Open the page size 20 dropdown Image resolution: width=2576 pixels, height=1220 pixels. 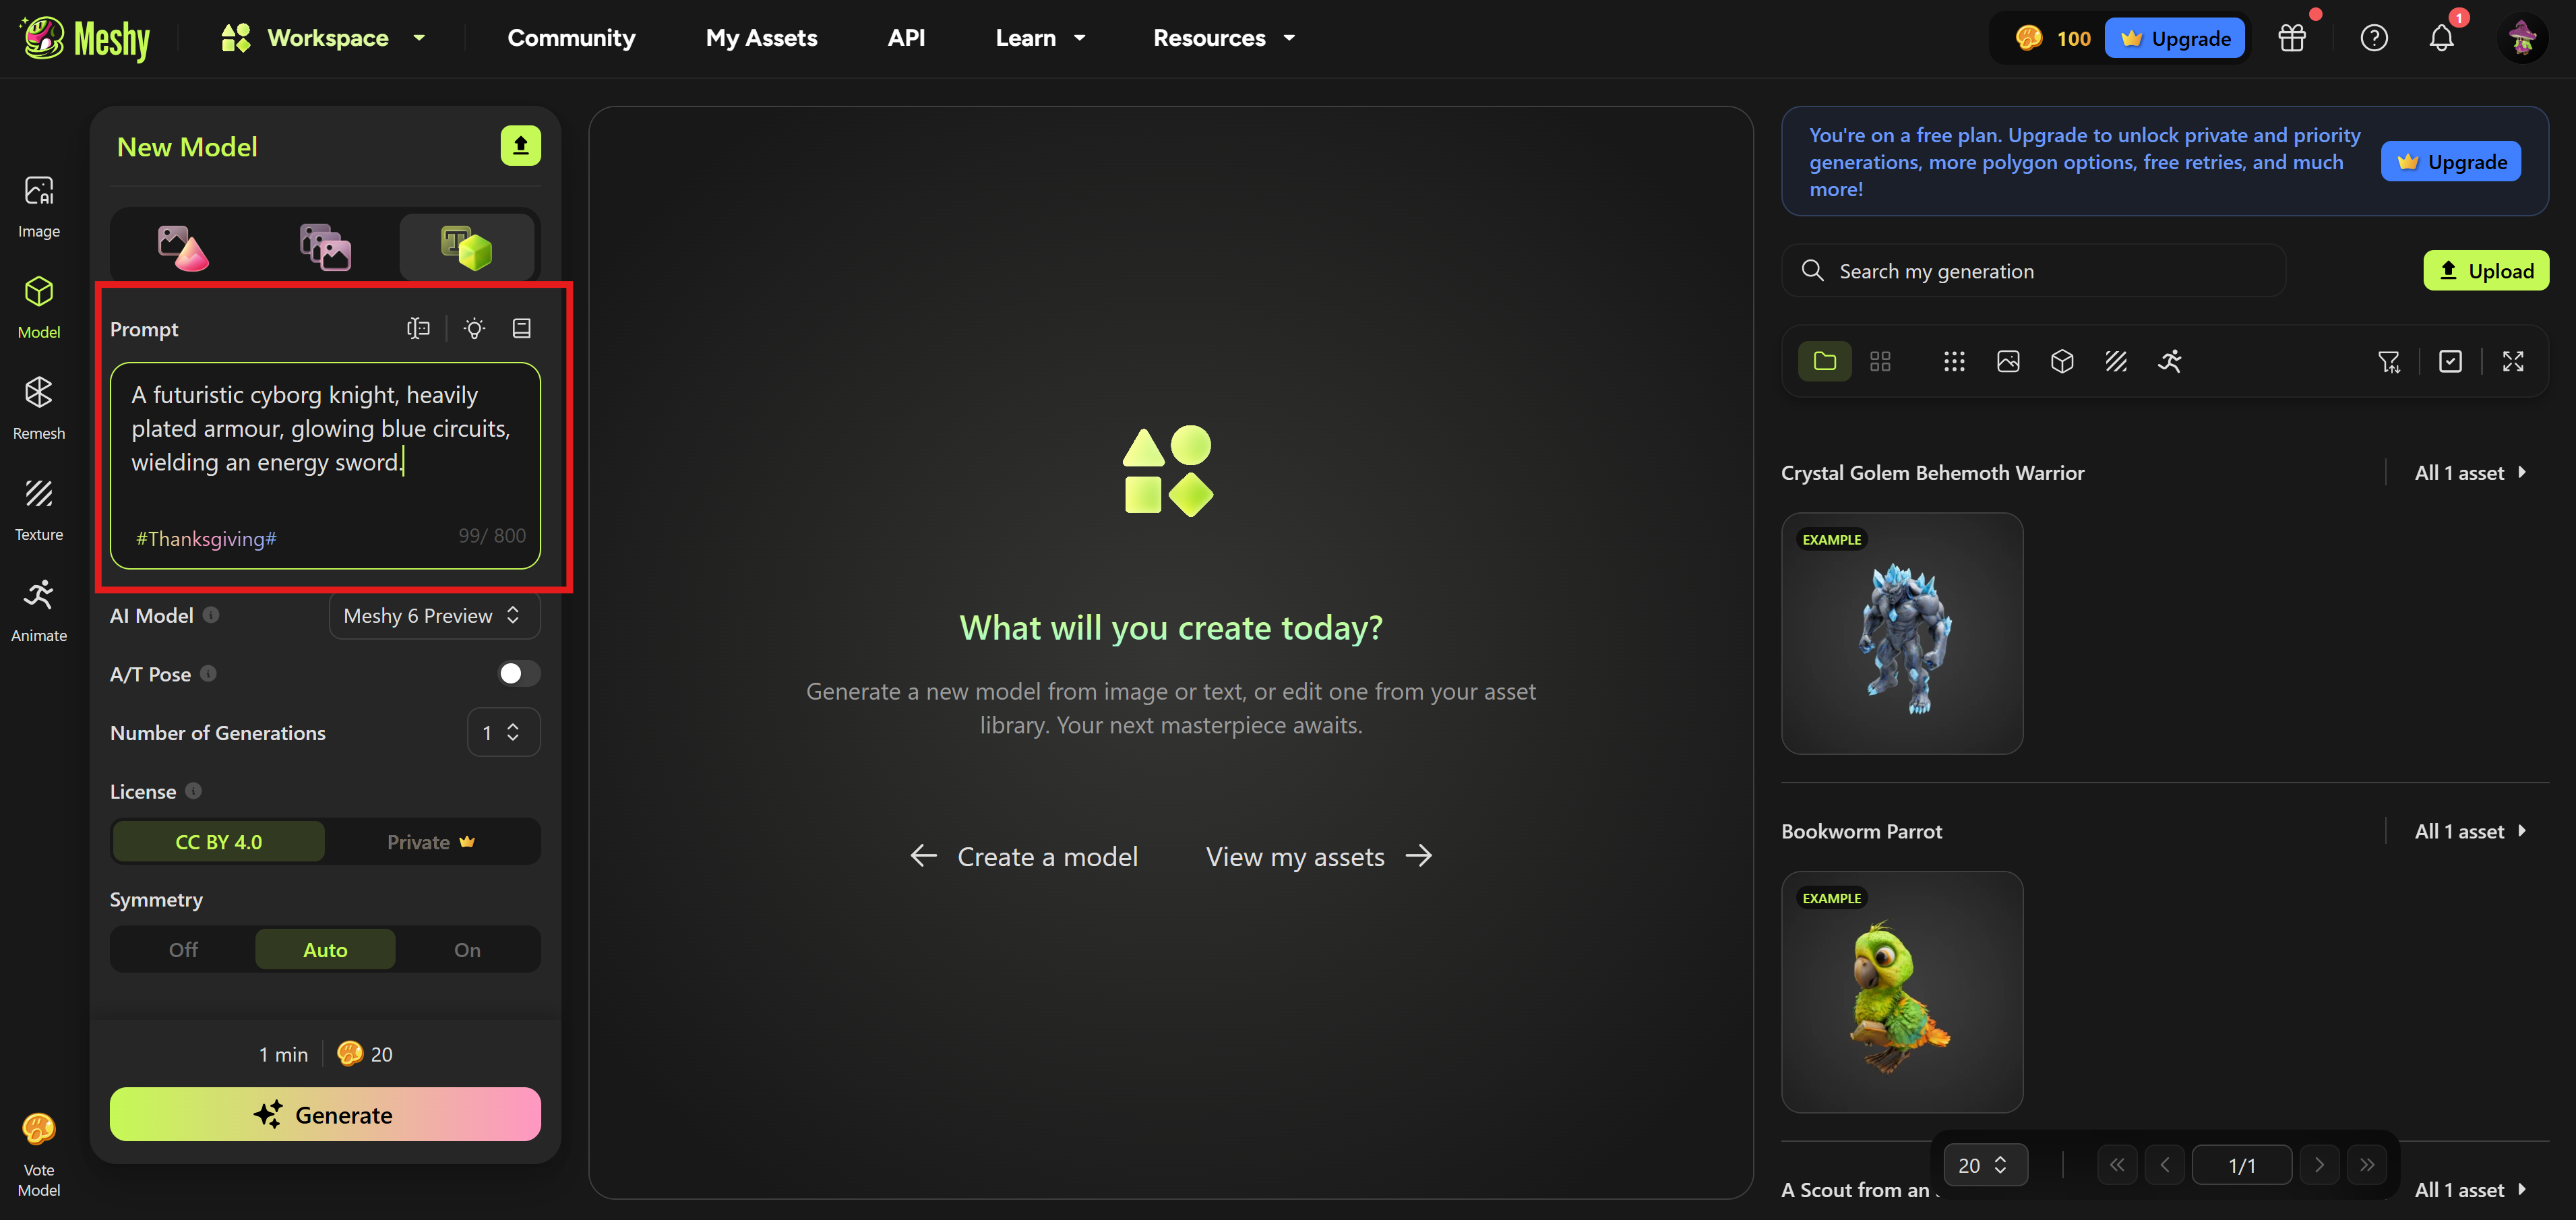coord(1984,1165)
